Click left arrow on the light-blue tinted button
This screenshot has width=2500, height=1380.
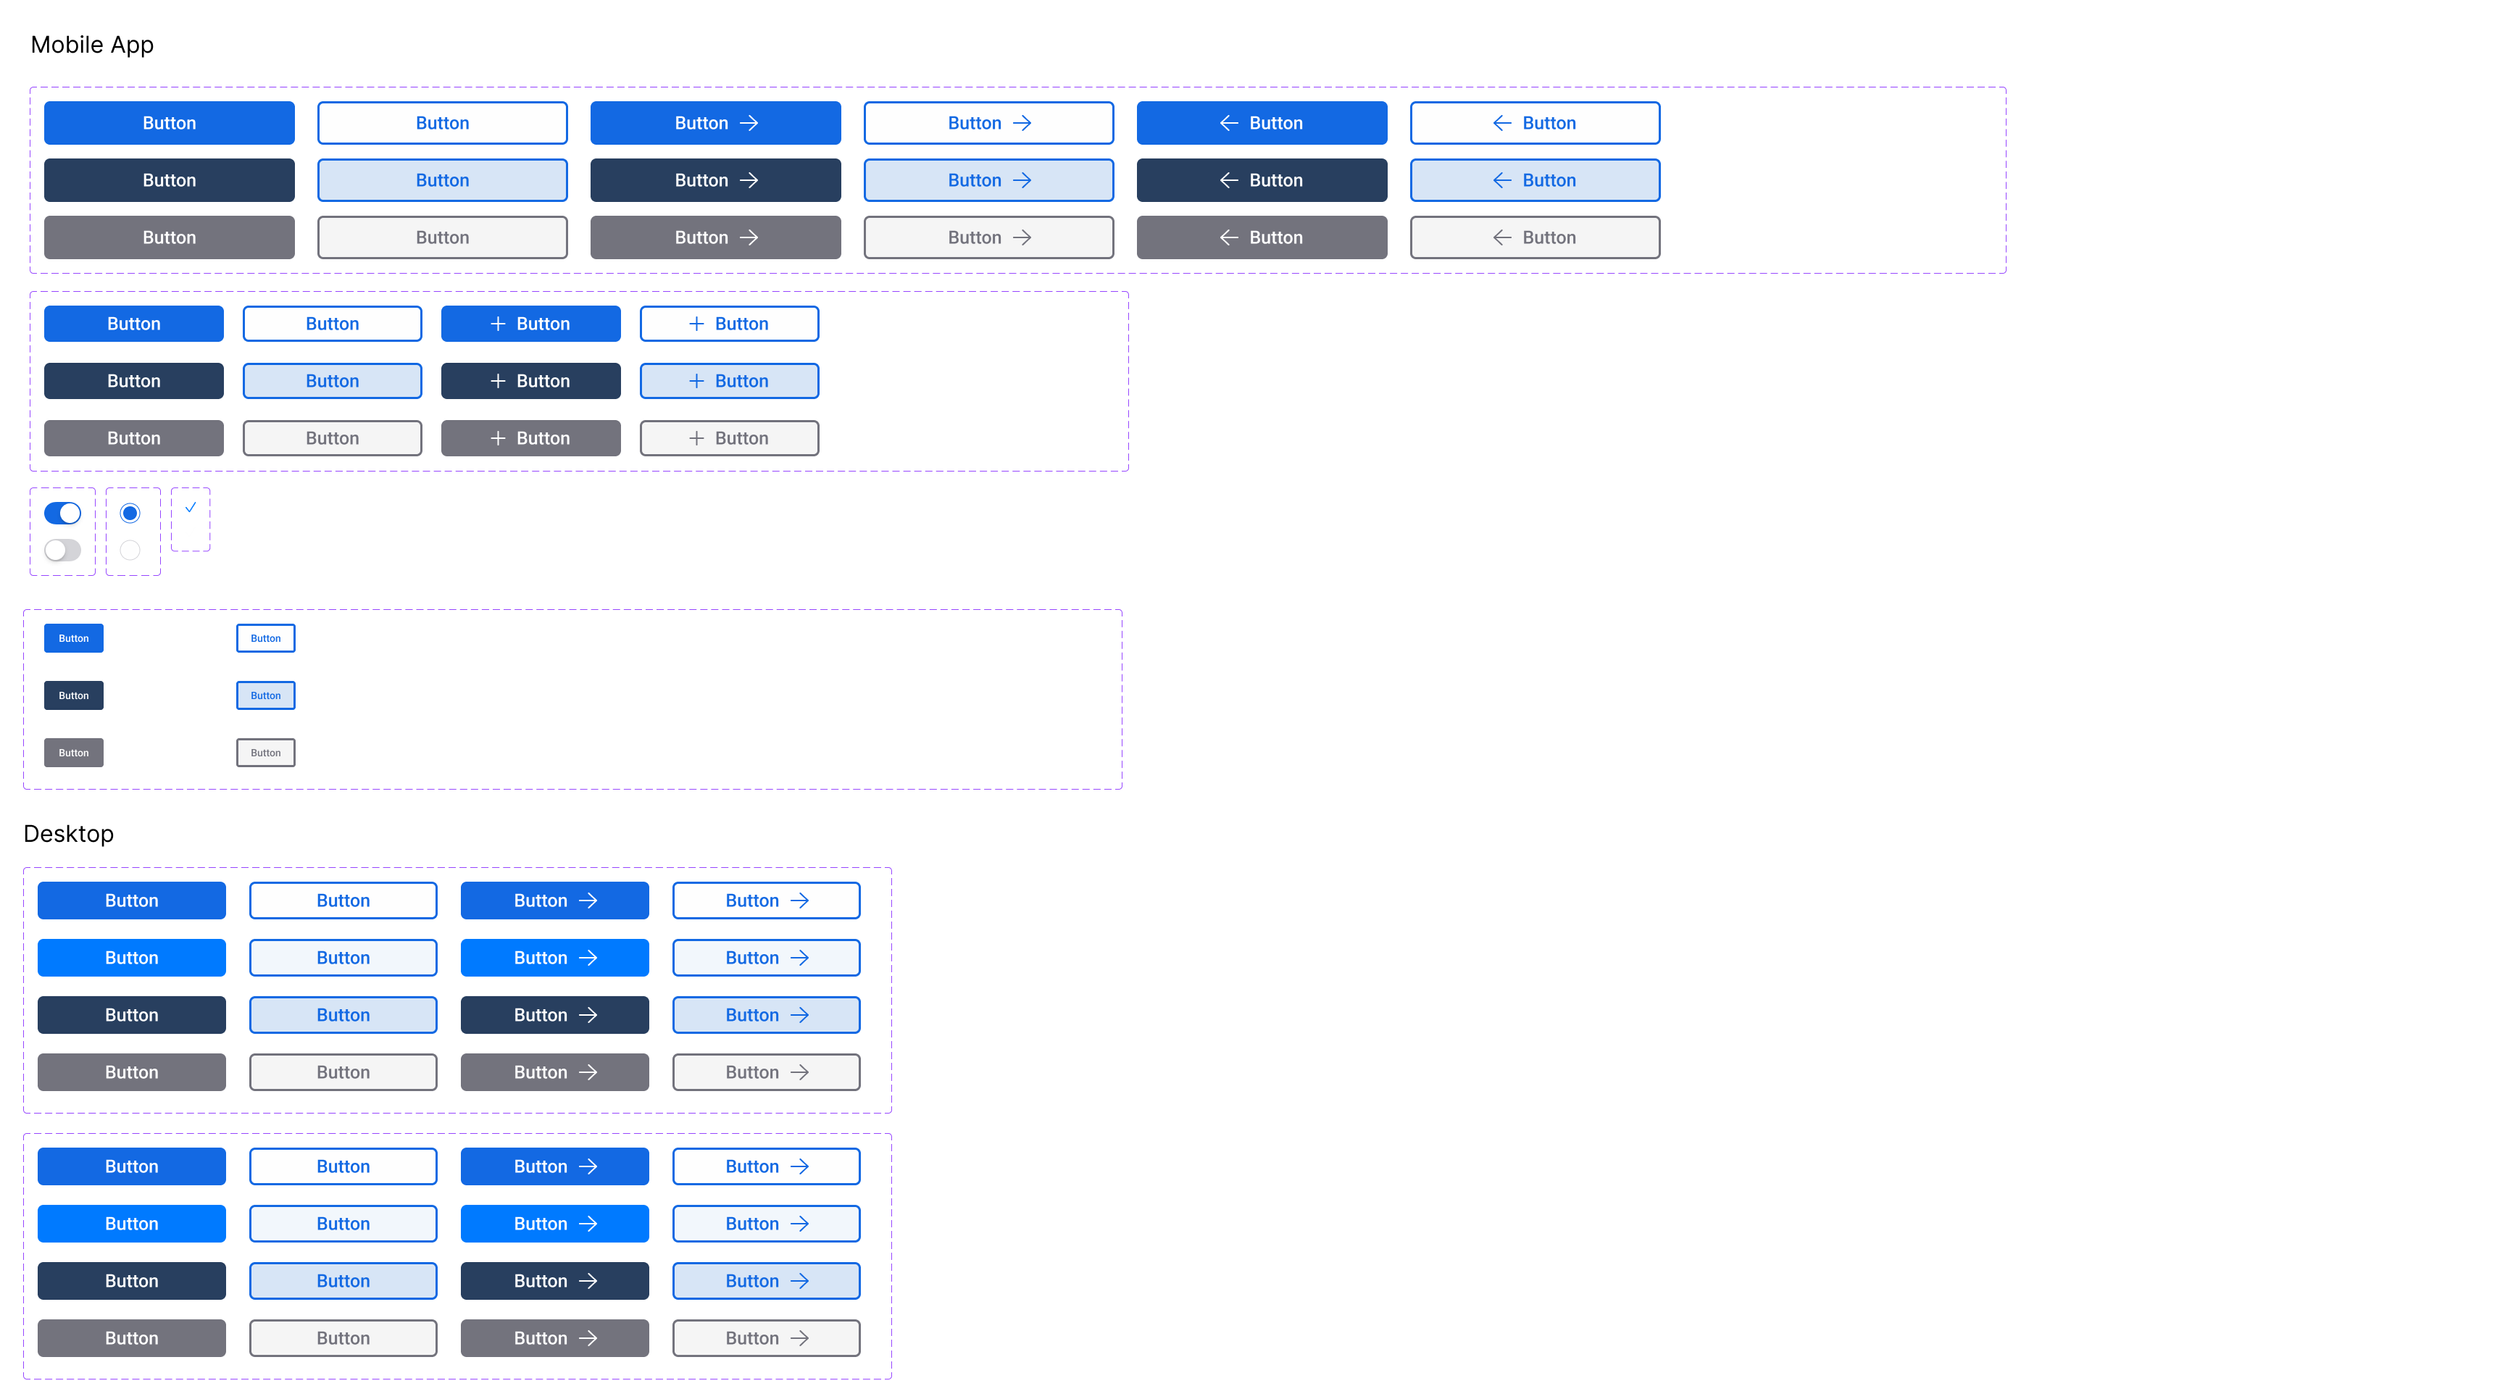coord(1502,180)
